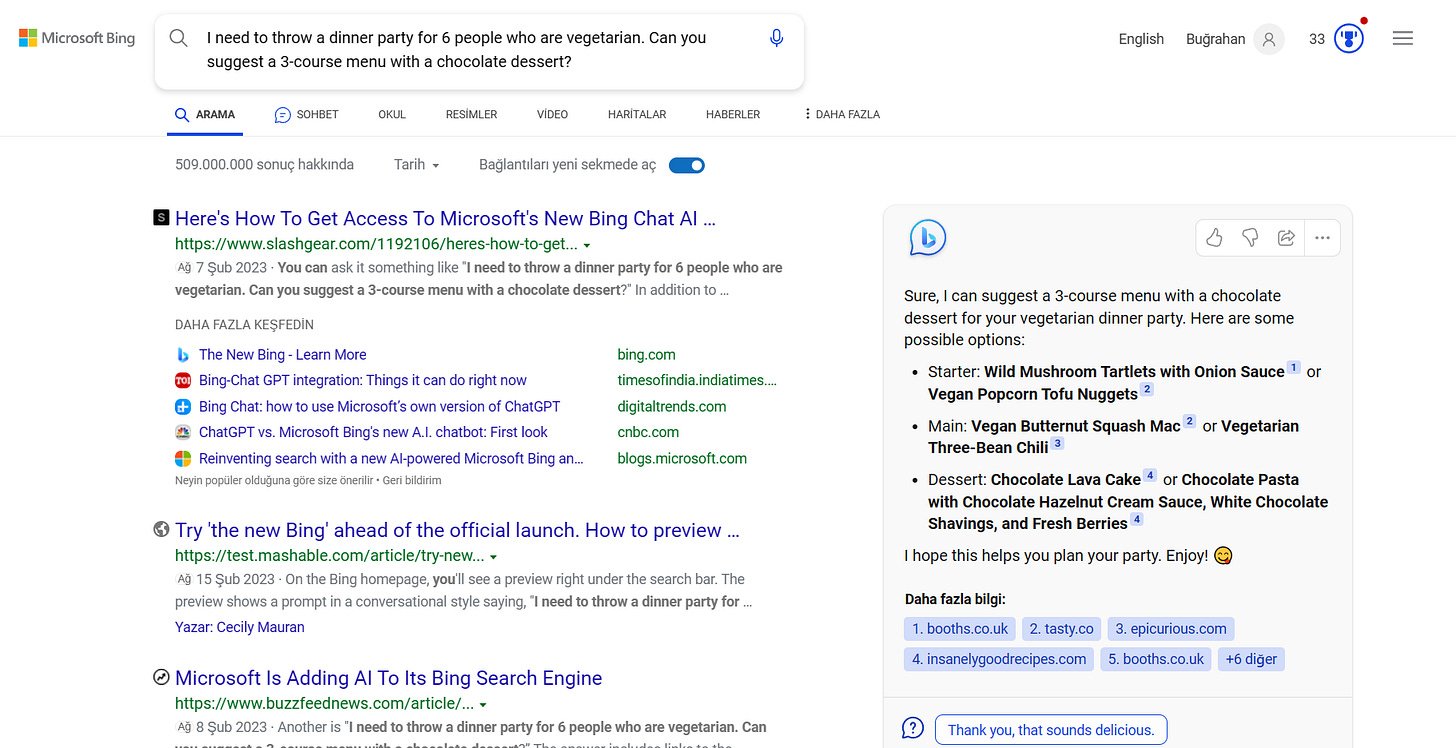Select the ARAMA search tab
1456x748 pixels.
click(205, 114)
